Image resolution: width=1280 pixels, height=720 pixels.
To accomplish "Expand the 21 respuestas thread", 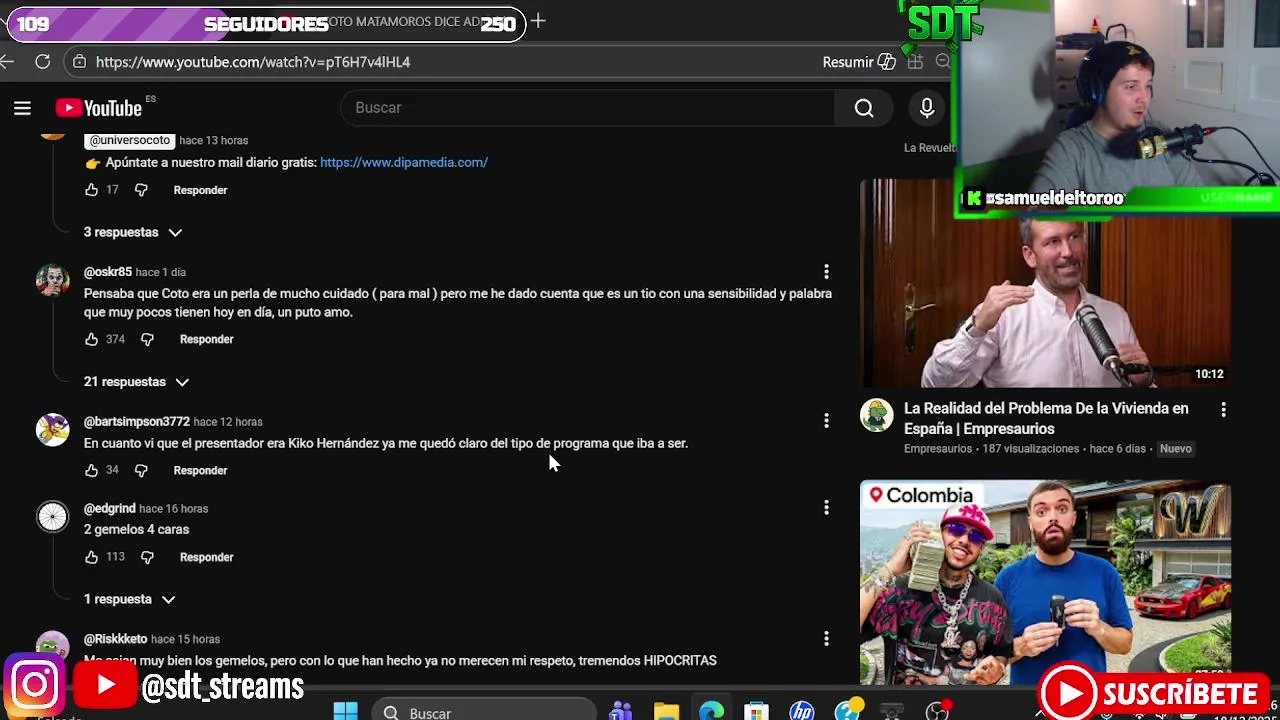I will click(x=137, y=382).
